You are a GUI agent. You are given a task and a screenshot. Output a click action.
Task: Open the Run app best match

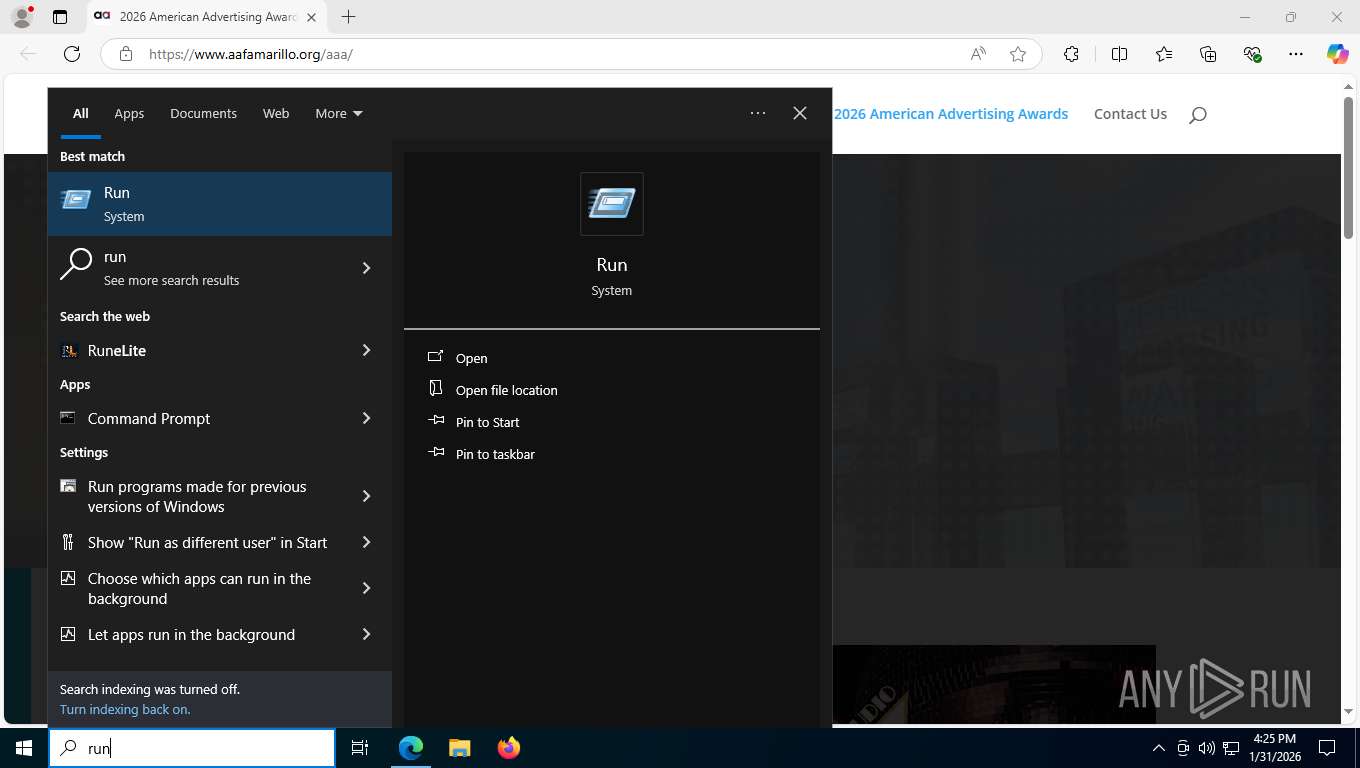(x=220, y=204)
